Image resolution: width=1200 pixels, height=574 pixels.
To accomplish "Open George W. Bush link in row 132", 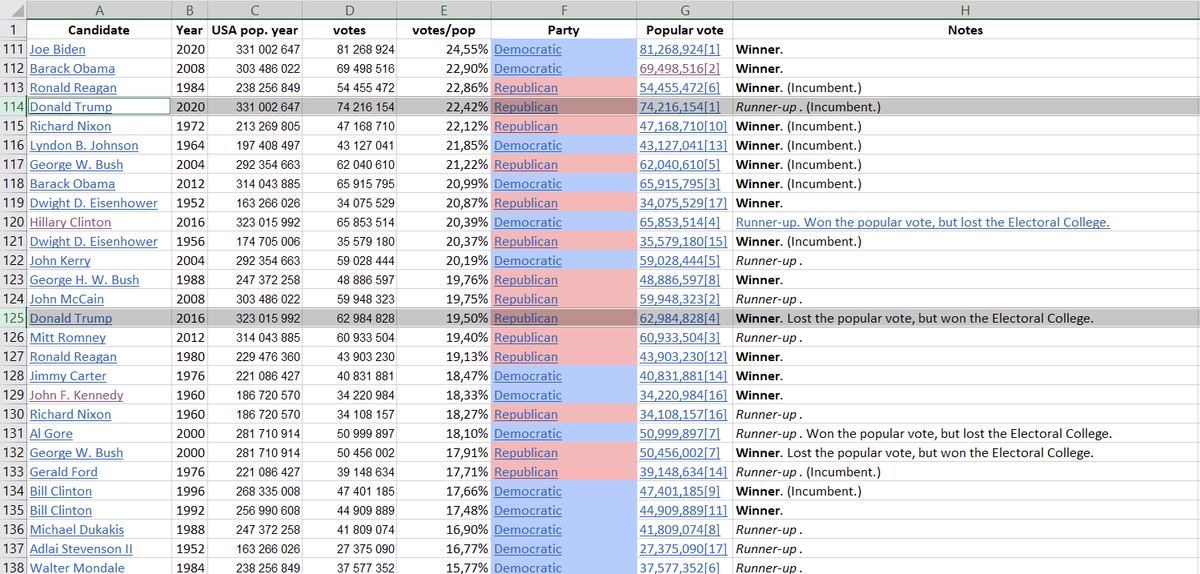I will [x=77, y=453].
